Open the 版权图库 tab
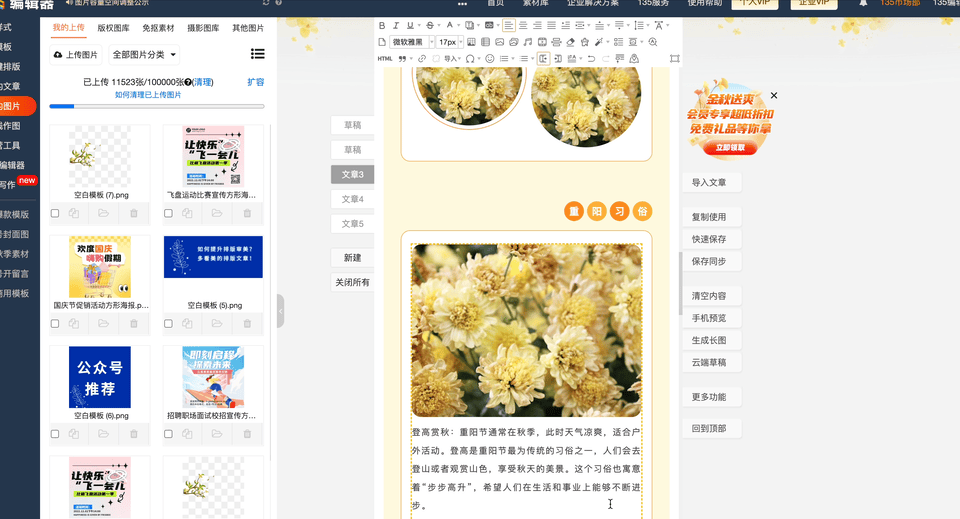Viewport: 960px width, 519px height. [113, 28]
